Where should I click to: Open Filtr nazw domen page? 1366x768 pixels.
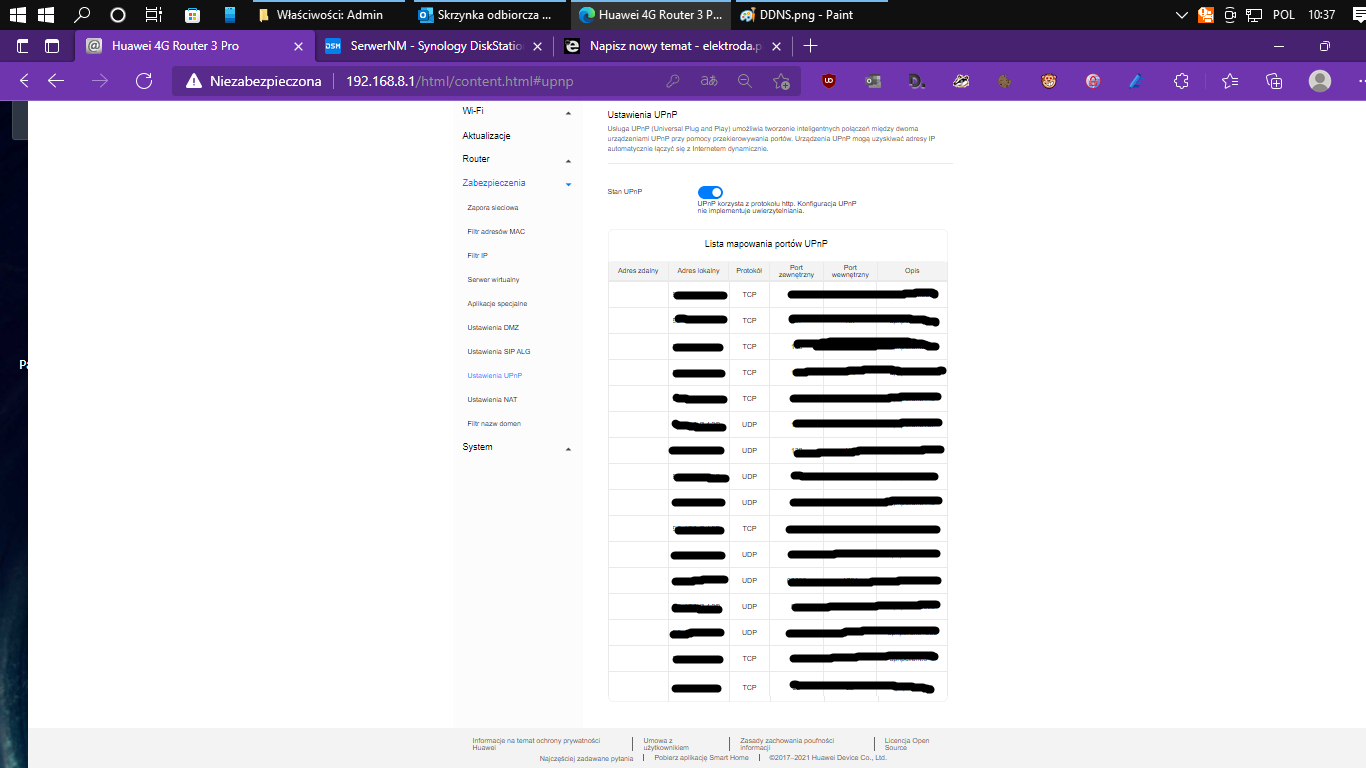494,423
